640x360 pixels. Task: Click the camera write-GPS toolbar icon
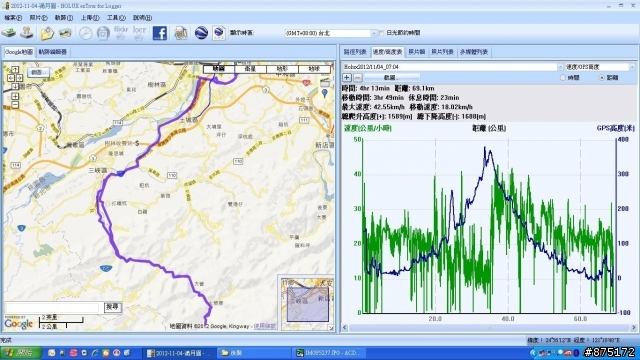point(103,33)
